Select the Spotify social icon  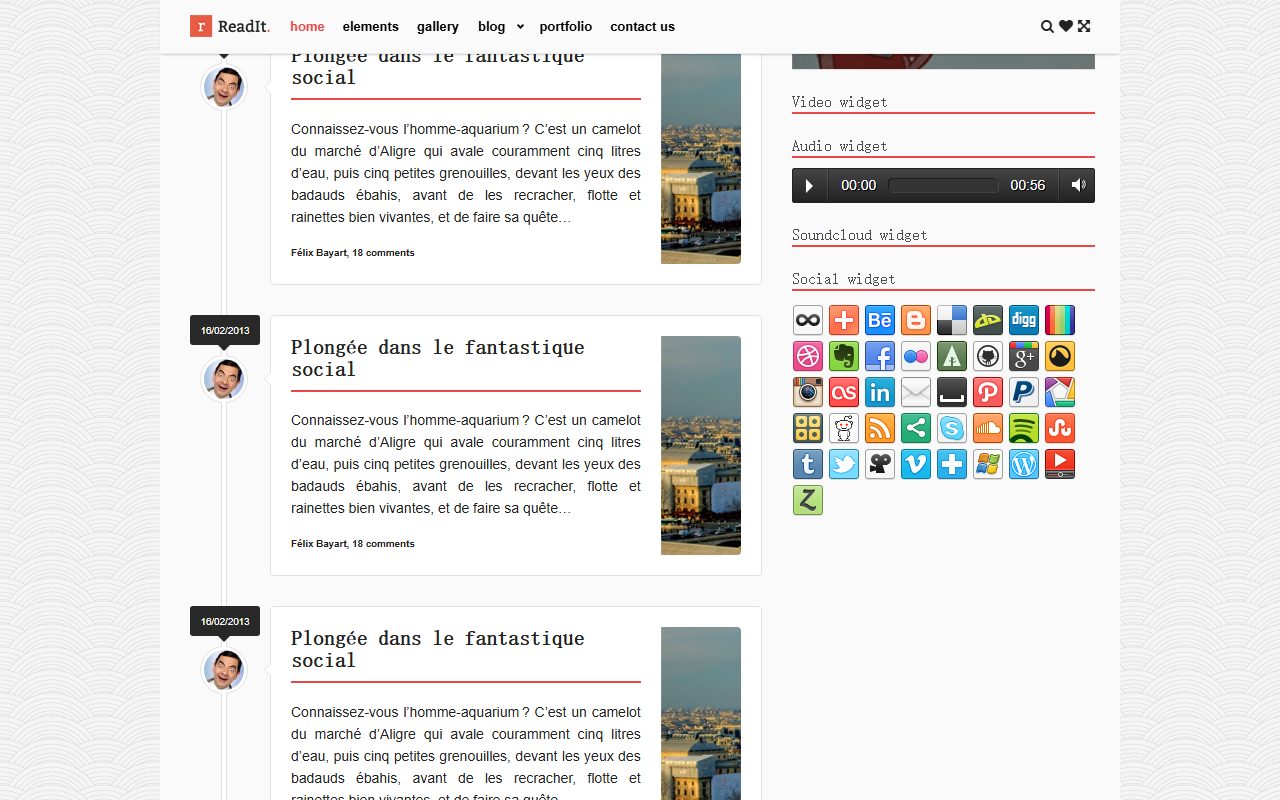[1024, 428]
